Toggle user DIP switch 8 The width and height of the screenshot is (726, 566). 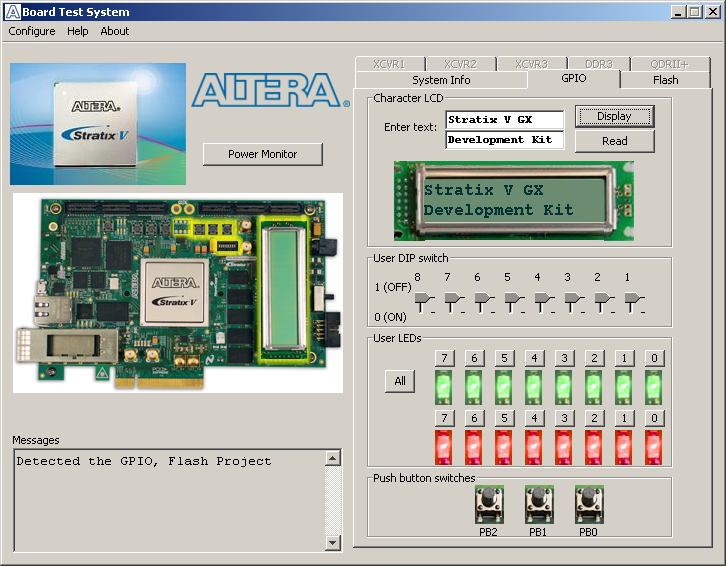pos(424,302)
